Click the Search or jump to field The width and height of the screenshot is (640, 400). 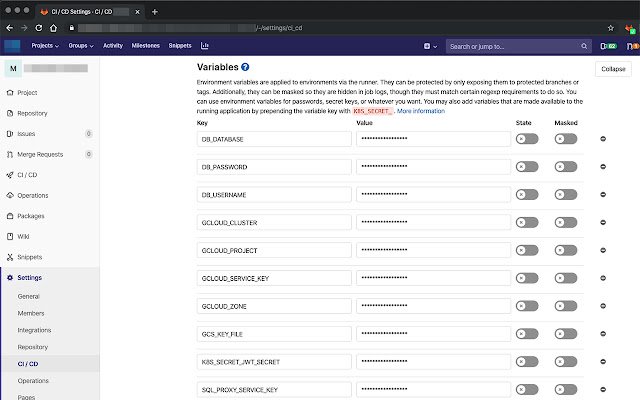[x=512, y=45]
